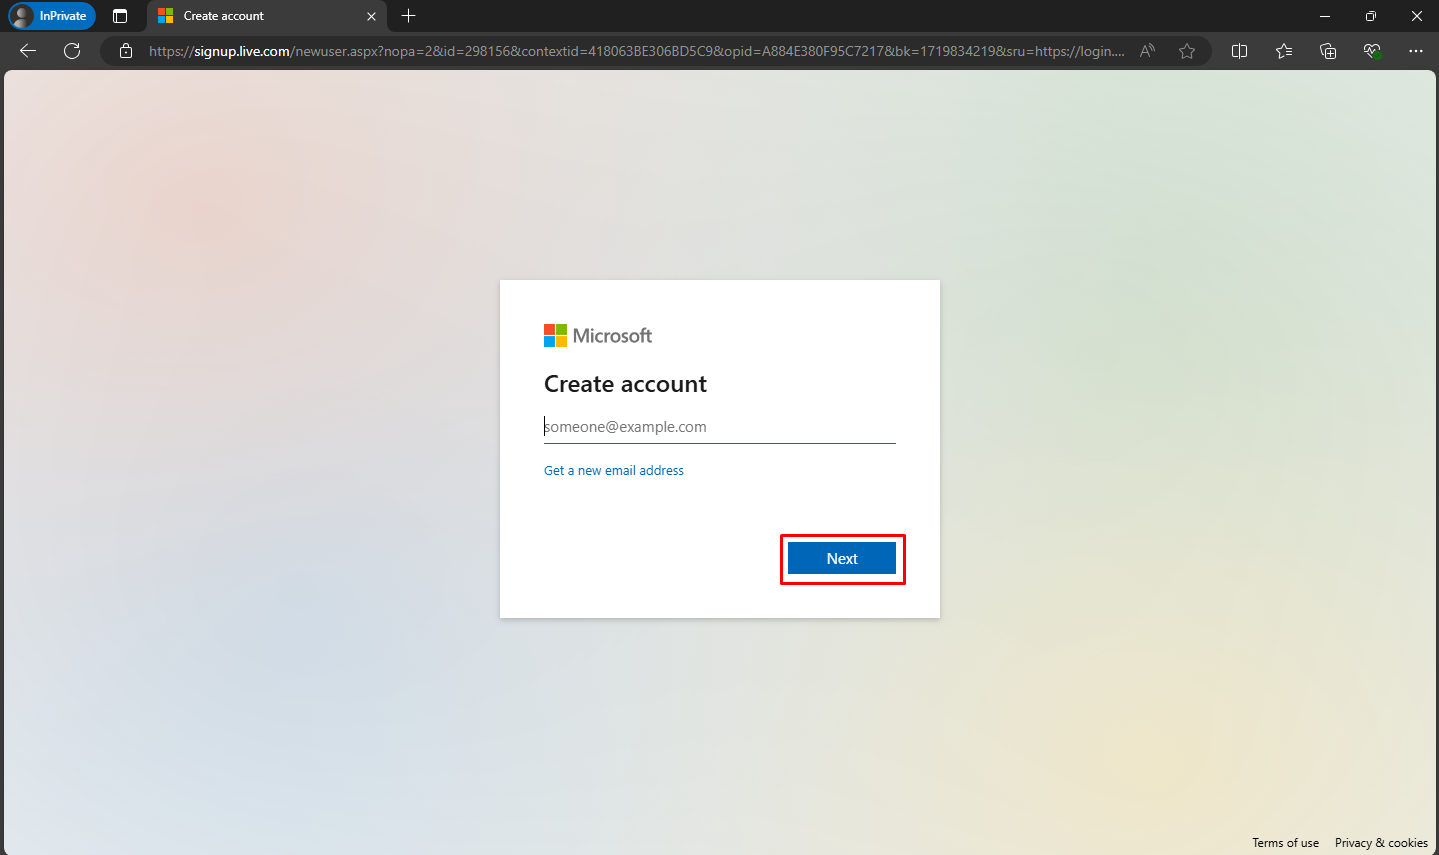
Task: View site information lock icon
Action: tap(126, 51)
